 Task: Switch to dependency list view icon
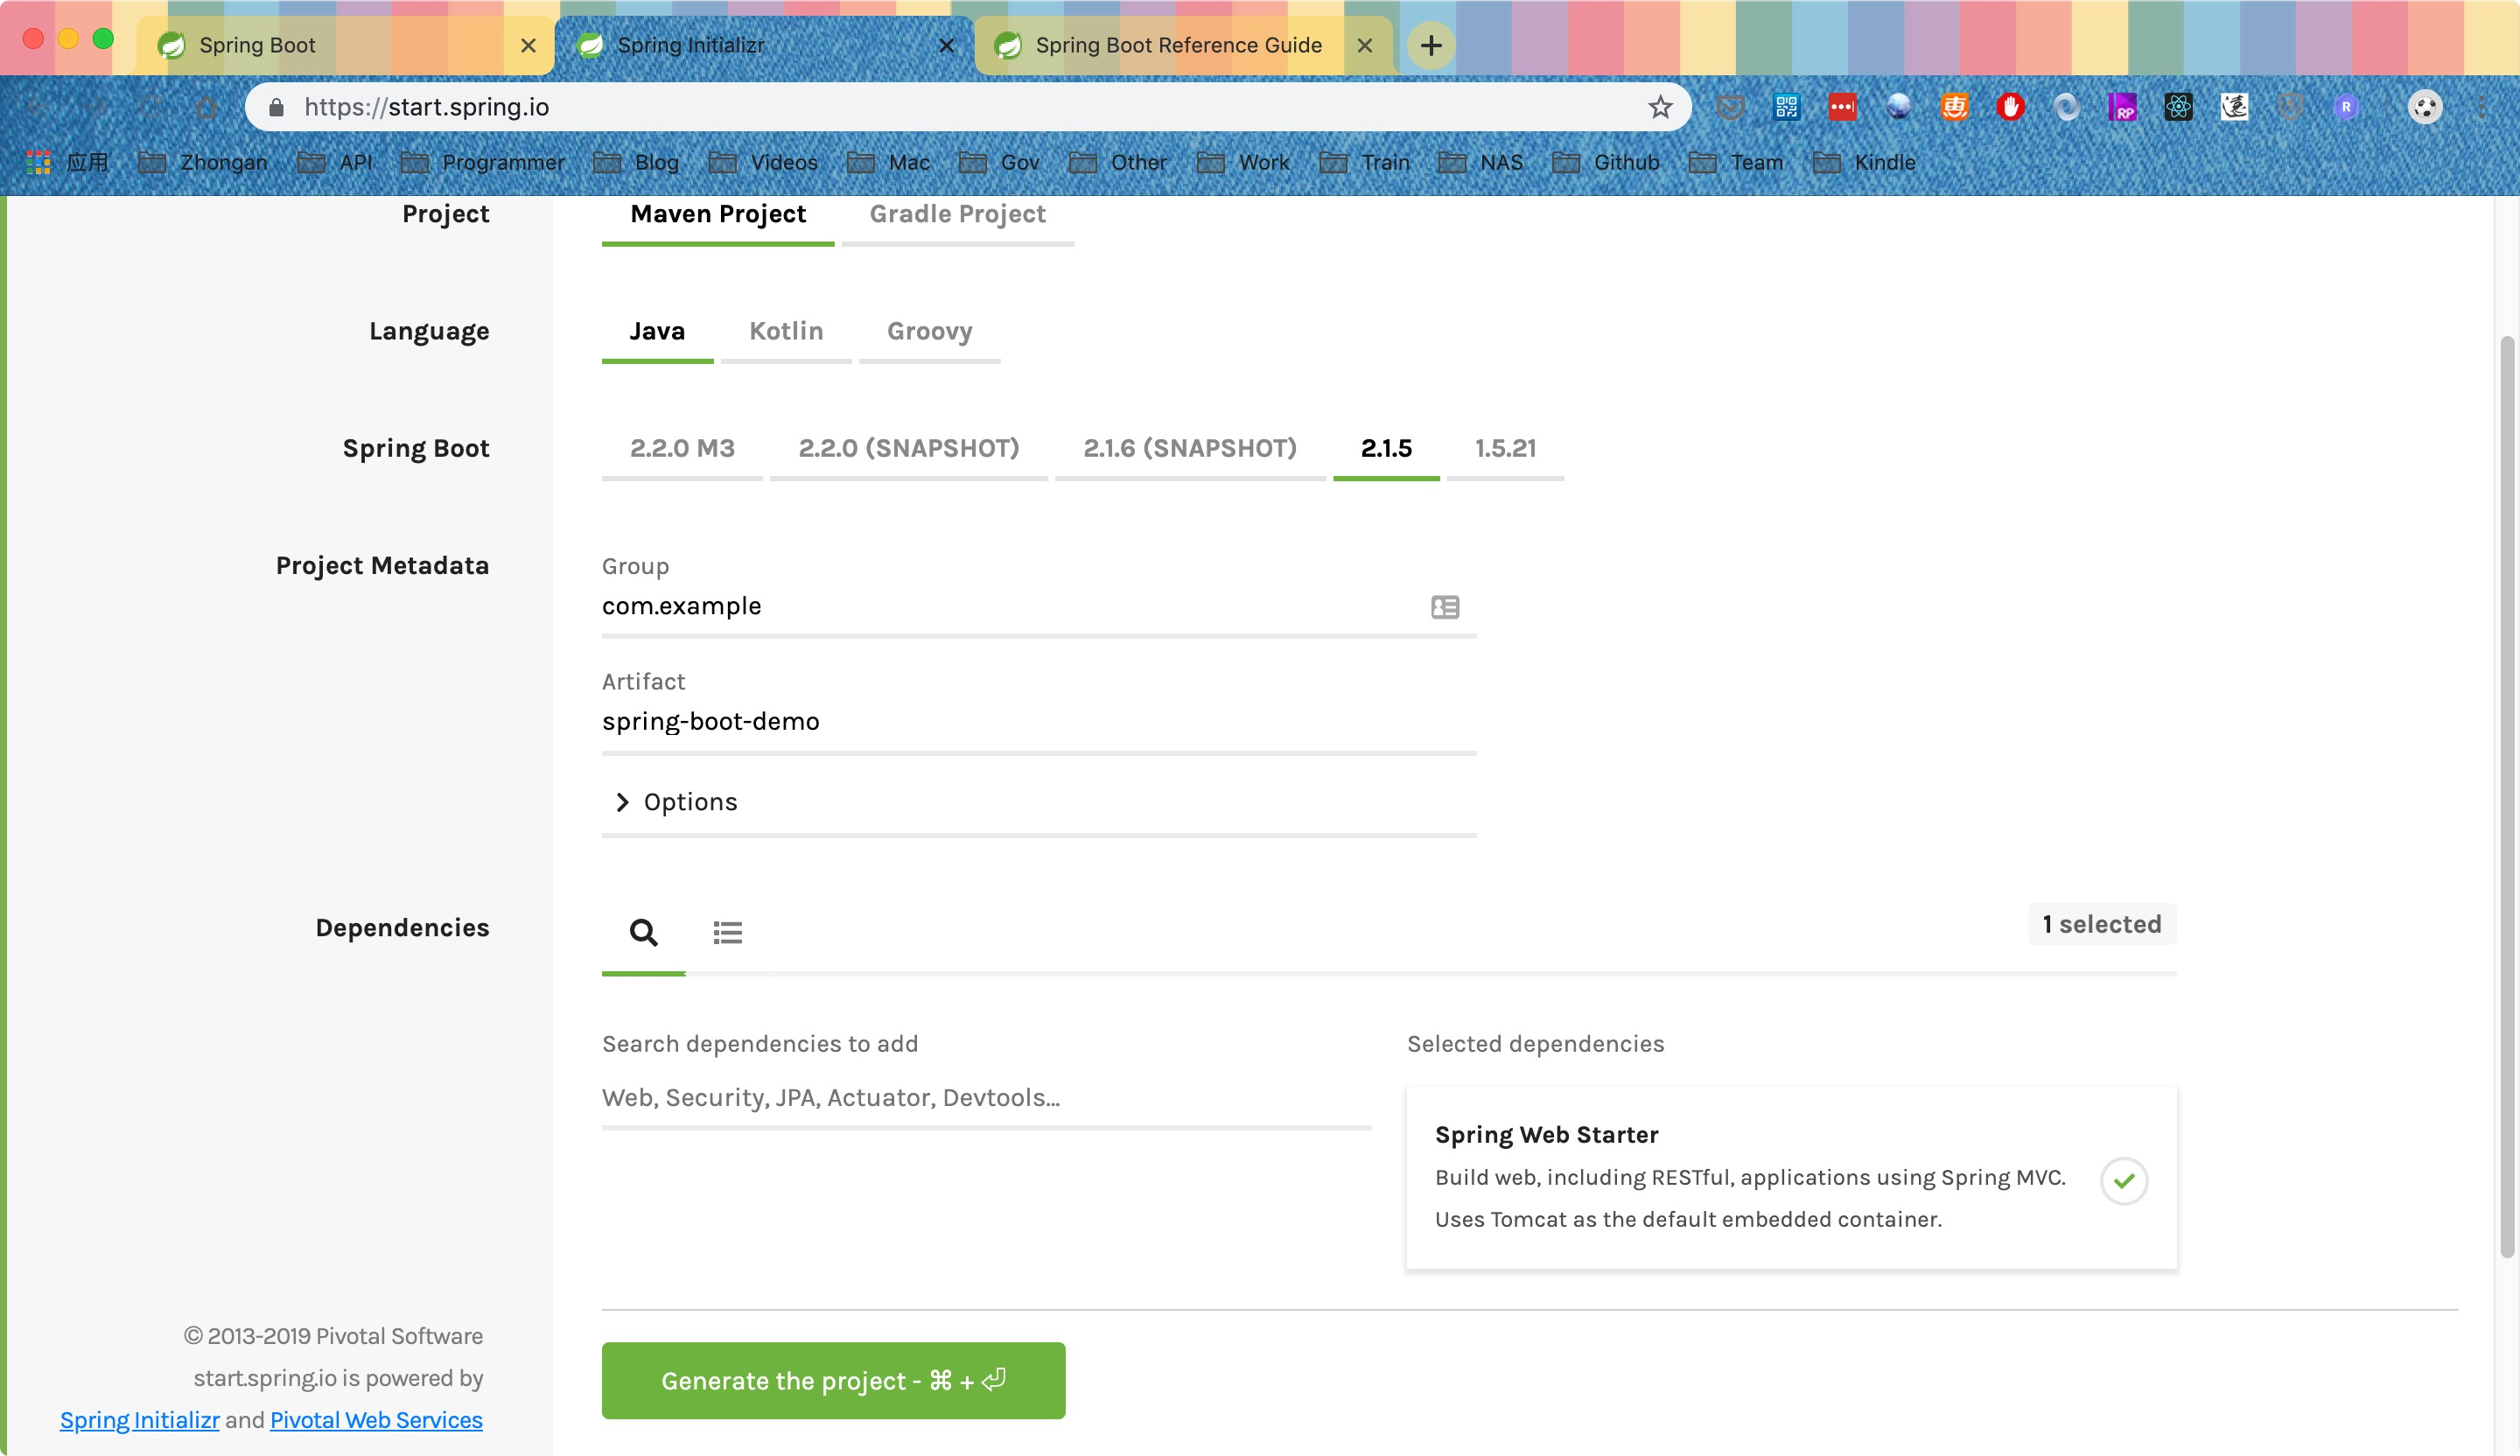(727, 932)
